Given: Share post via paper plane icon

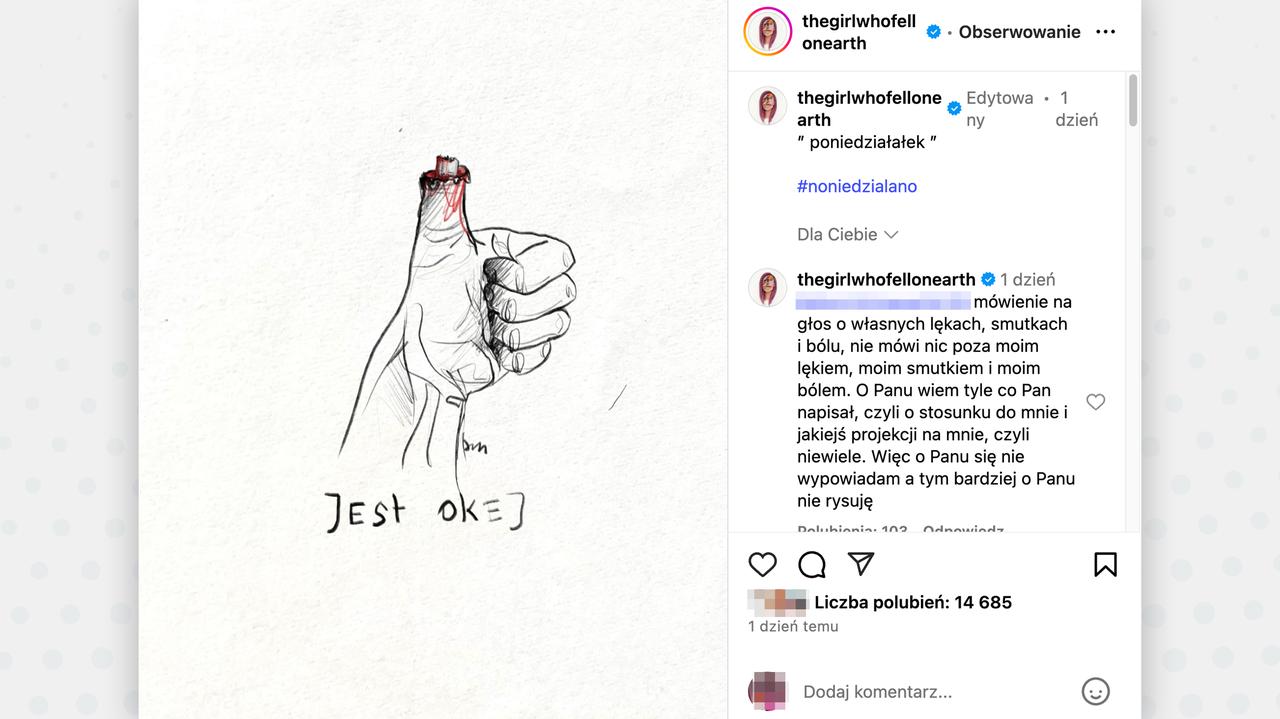Looking at the screenshot, I should 861,564.
